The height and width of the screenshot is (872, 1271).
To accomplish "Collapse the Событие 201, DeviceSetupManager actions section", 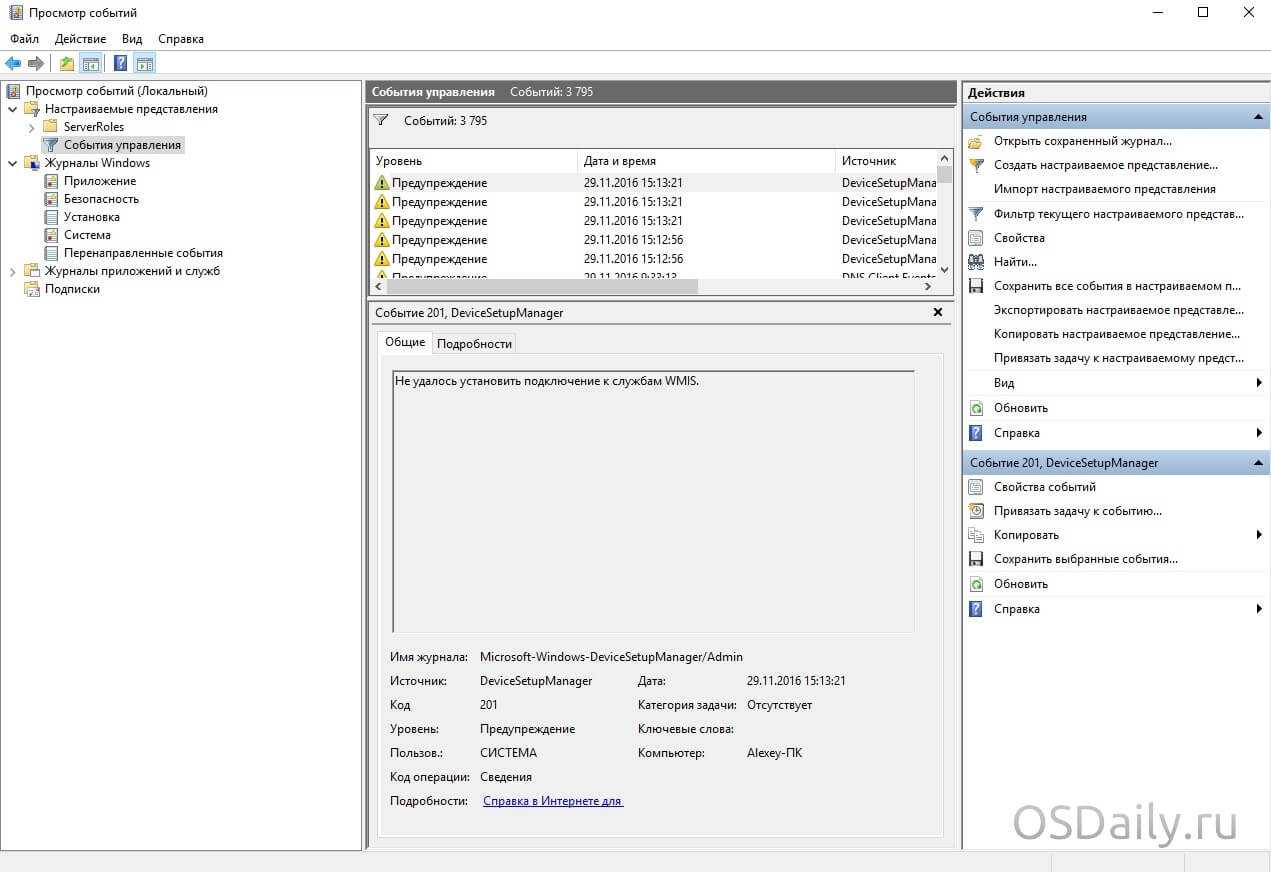I will [1259, 463].
